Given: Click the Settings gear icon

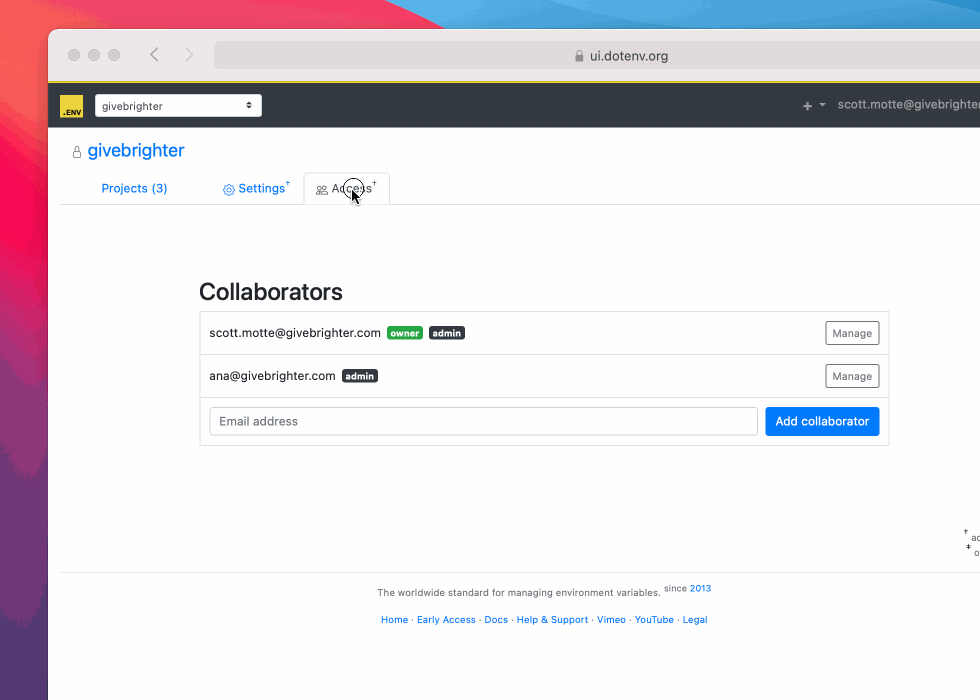Looking at the screenshot, I should pyautogui.click(x=229, y=189).
